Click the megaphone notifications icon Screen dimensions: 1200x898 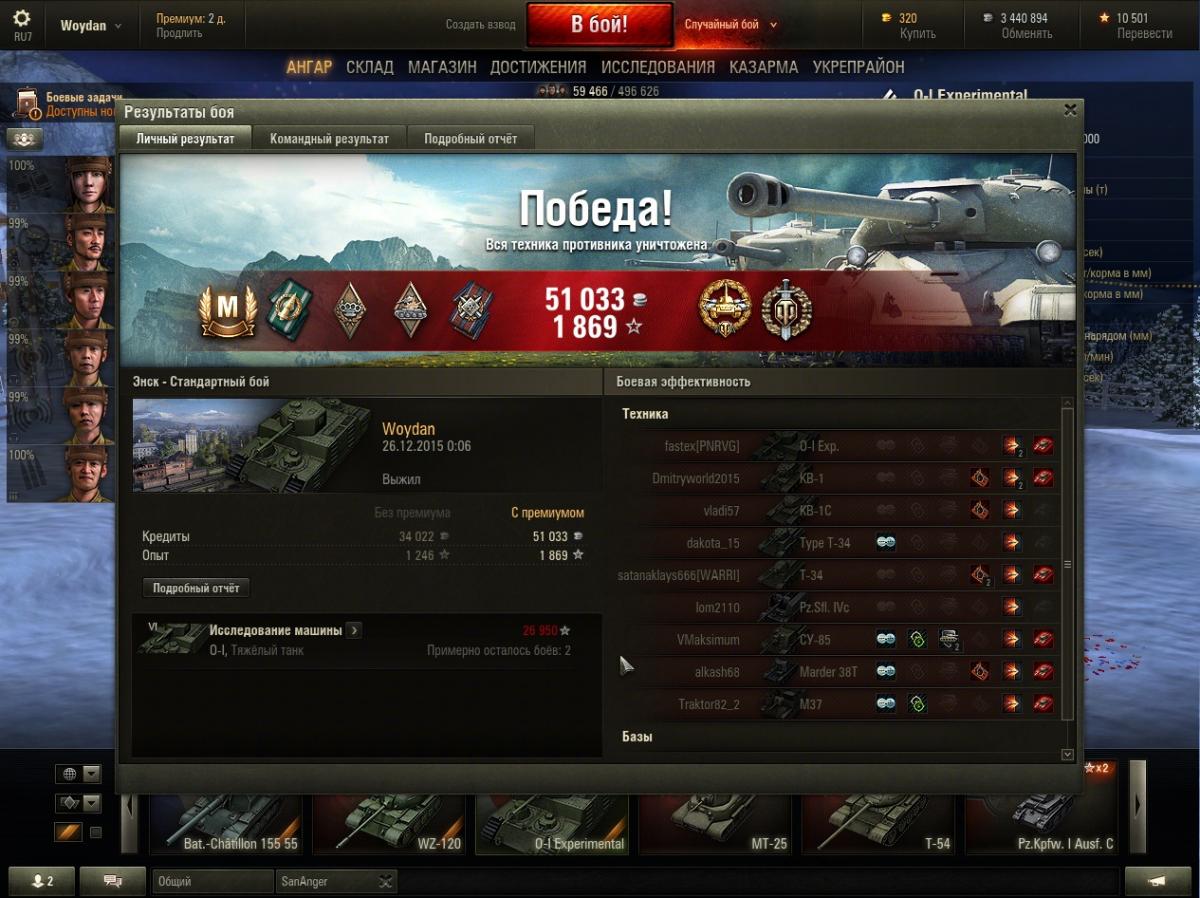pos(1158,881)
